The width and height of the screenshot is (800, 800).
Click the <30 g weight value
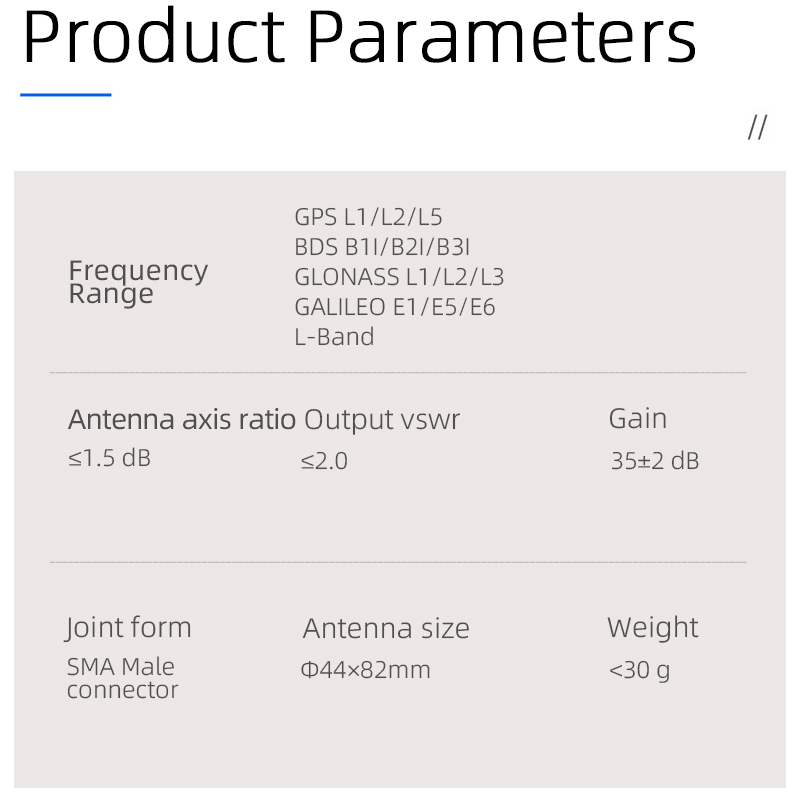pyautogui.click(x=639, y=670)
